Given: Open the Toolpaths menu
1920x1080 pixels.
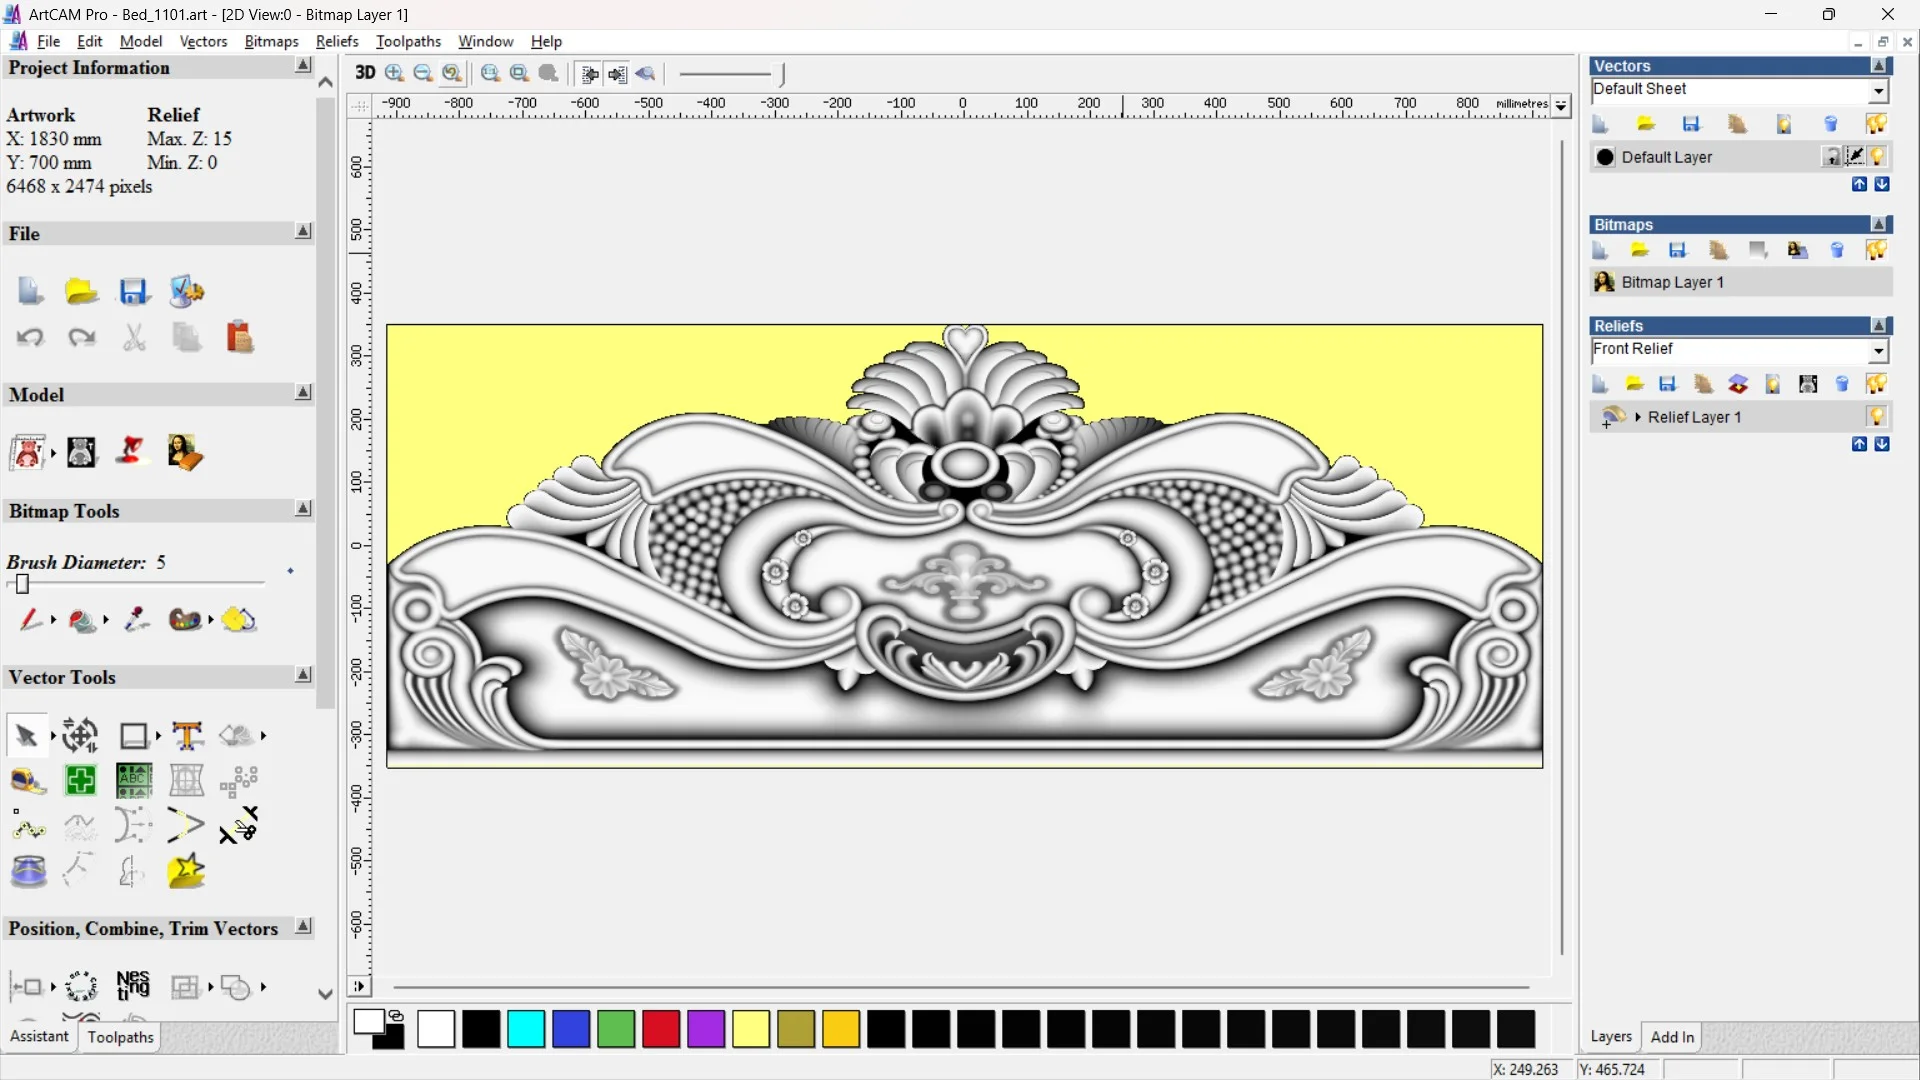Looking at the screenshot, I should point(408,41).
